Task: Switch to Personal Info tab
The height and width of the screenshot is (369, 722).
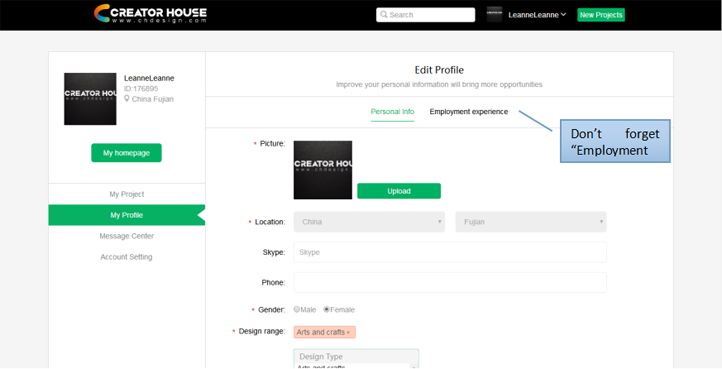Action: [x=392, y=111]
